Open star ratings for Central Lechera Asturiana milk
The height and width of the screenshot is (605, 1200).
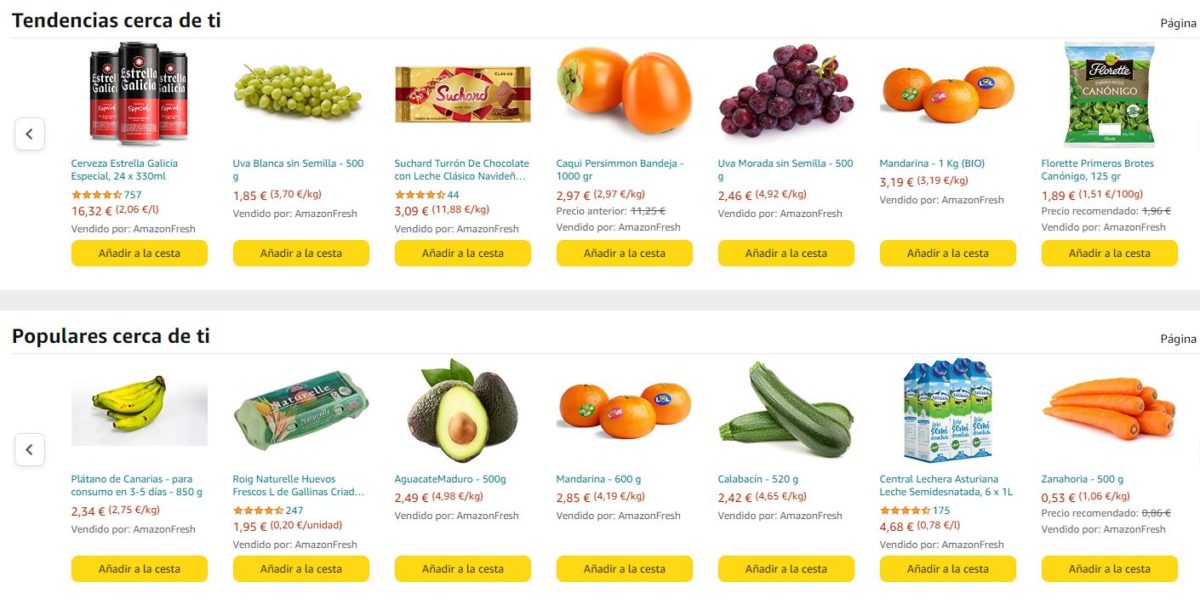tap(904, 511)
